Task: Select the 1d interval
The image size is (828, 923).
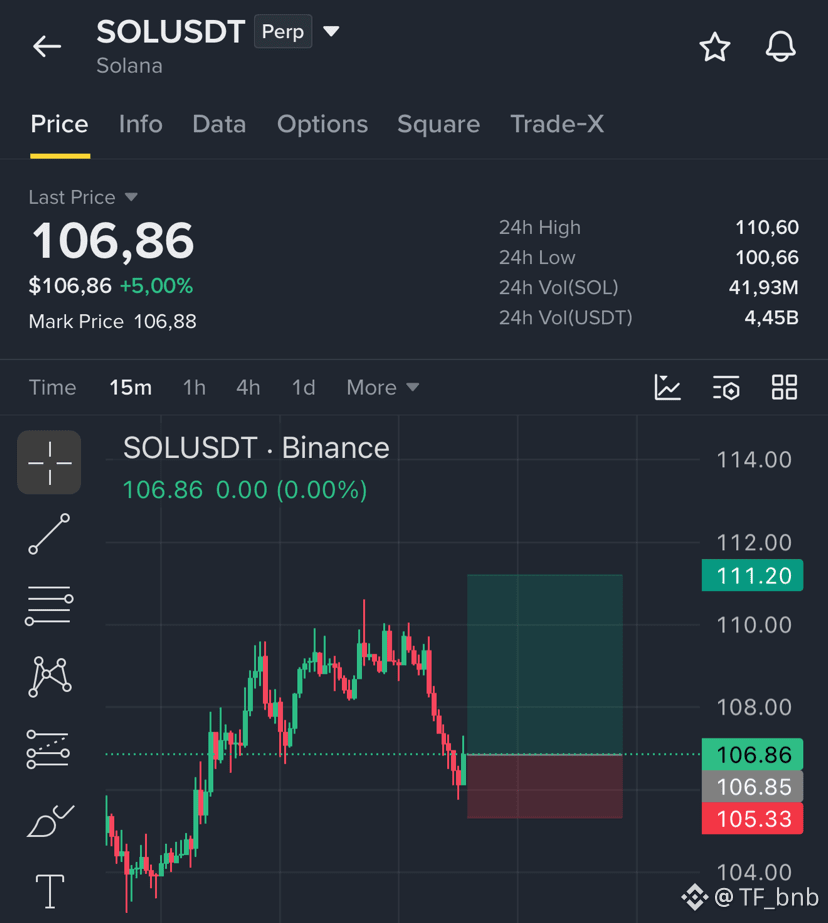Action: coord(304,387)
